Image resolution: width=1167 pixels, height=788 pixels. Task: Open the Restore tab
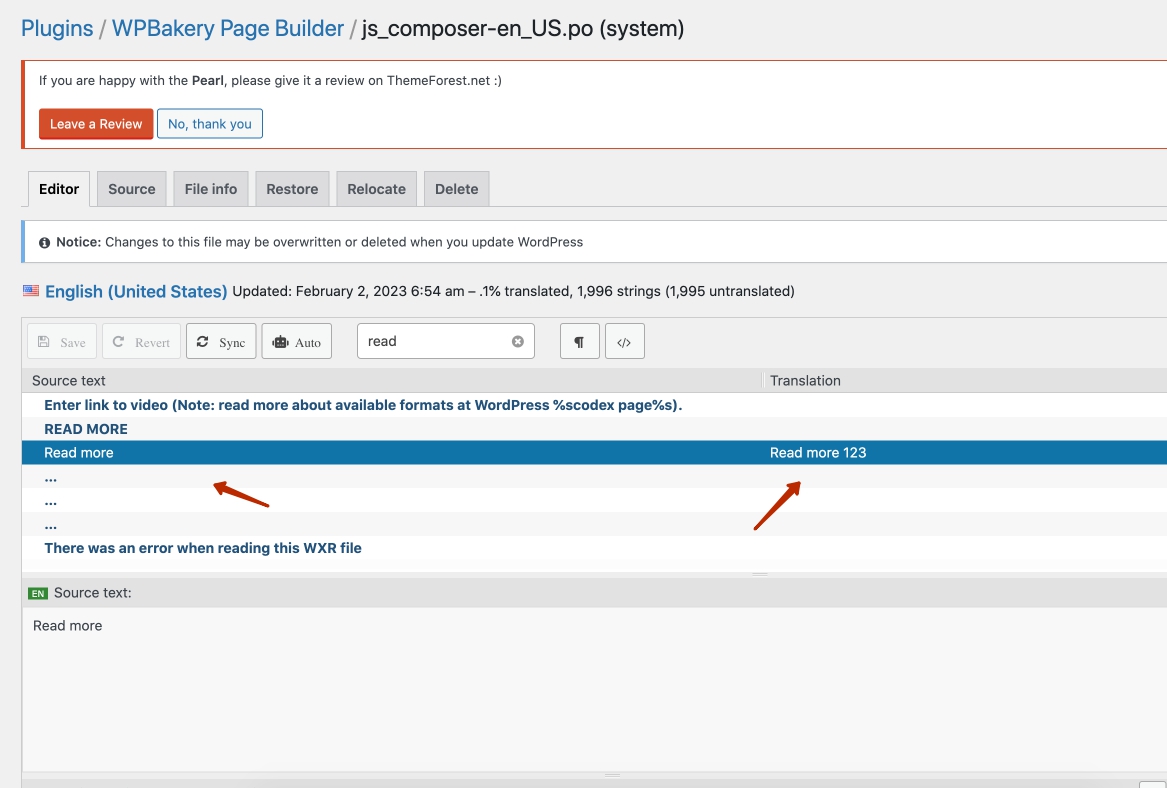click(292, 189)
